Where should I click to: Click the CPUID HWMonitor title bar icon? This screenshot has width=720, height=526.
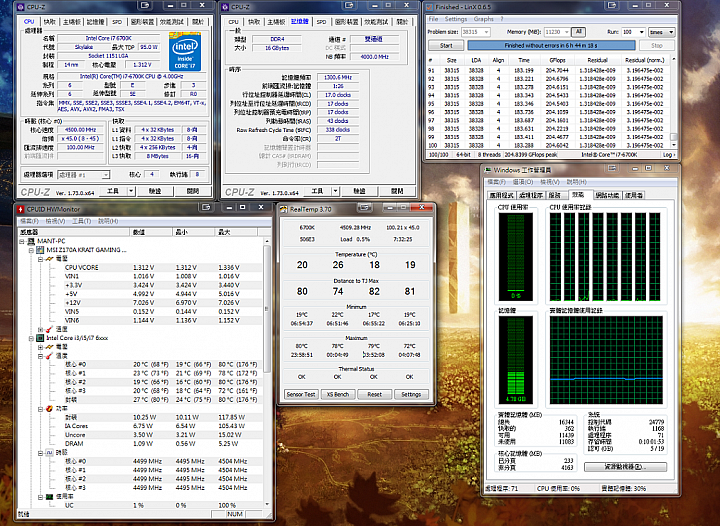click(20, 209)
